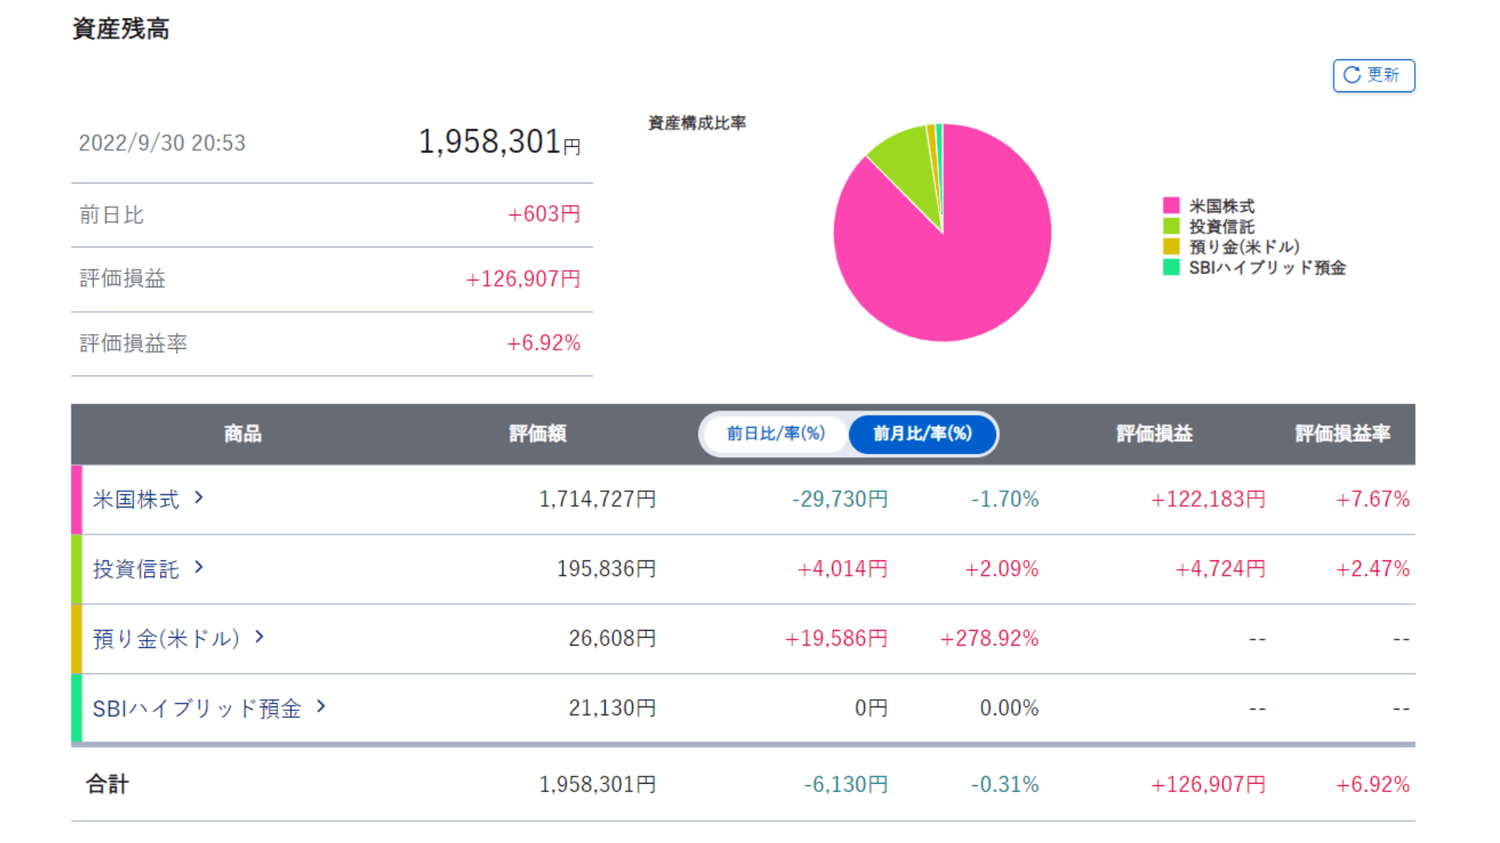This screenshot has width=1500, height=843.
Task: Open the 預り金(米ドル) link
Action: pyautogui.click(x=166, y=638)
